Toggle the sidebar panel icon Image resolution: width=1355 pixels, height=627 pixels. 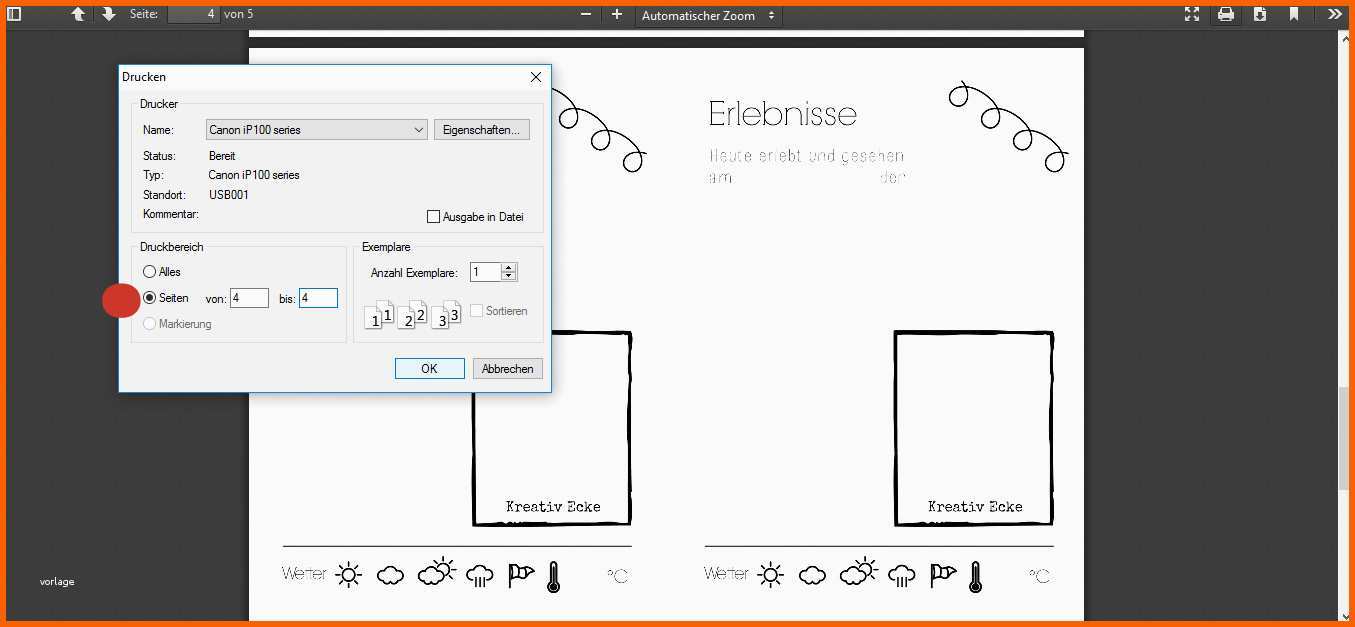tap(14, 14)
